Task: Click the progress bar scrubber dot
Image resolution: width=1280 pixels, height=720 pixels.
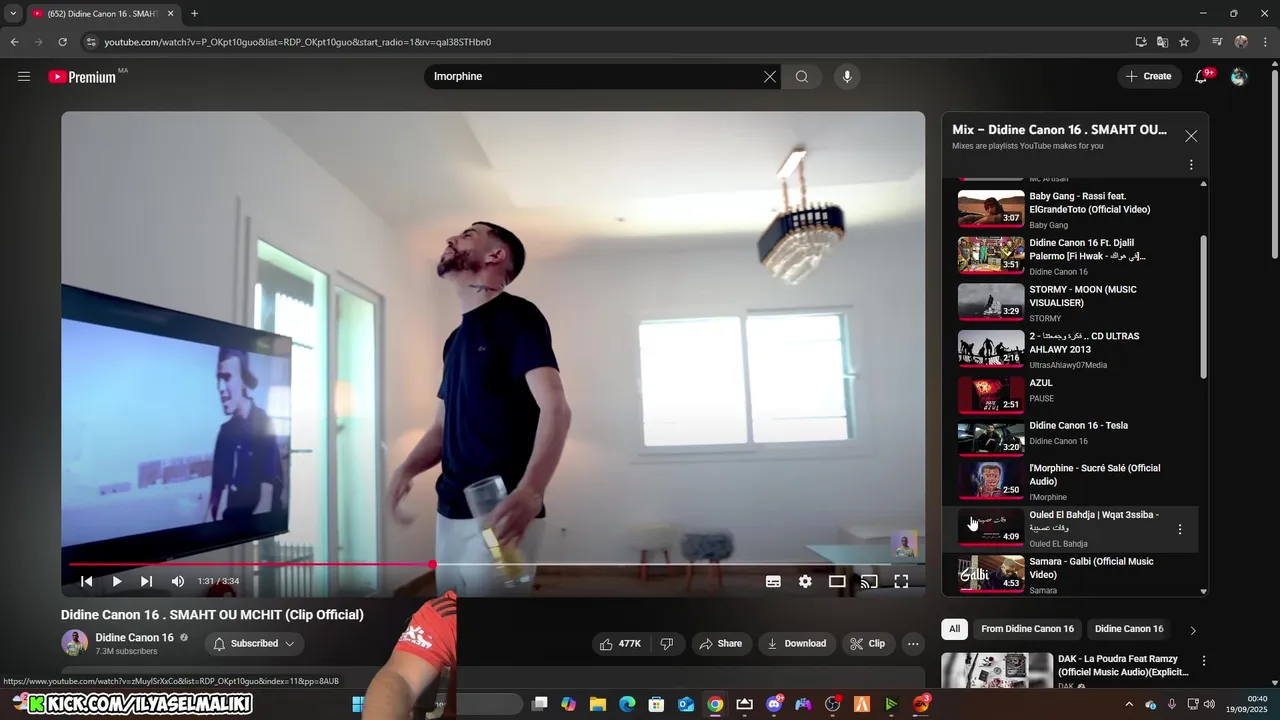Action: [432, 565]
